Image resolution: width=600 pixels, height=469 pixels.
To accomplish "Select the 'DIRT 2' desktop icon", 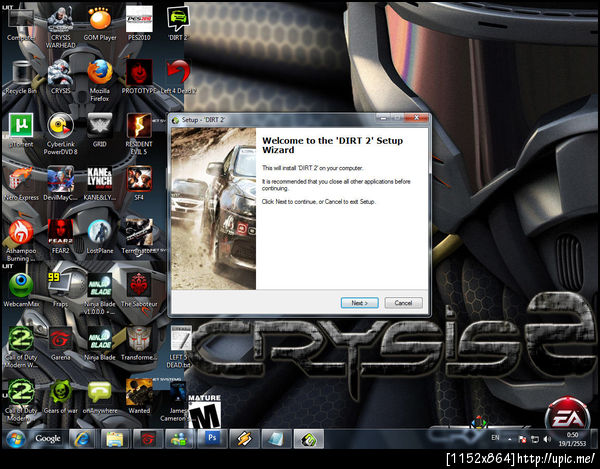I will coord(178,24).
